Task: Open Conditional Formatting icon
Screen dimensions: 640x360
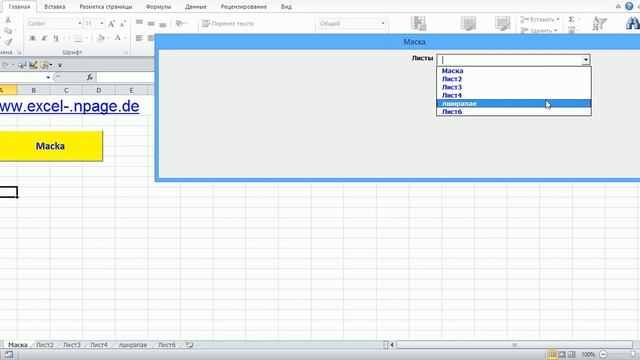Action: point(418,24)
